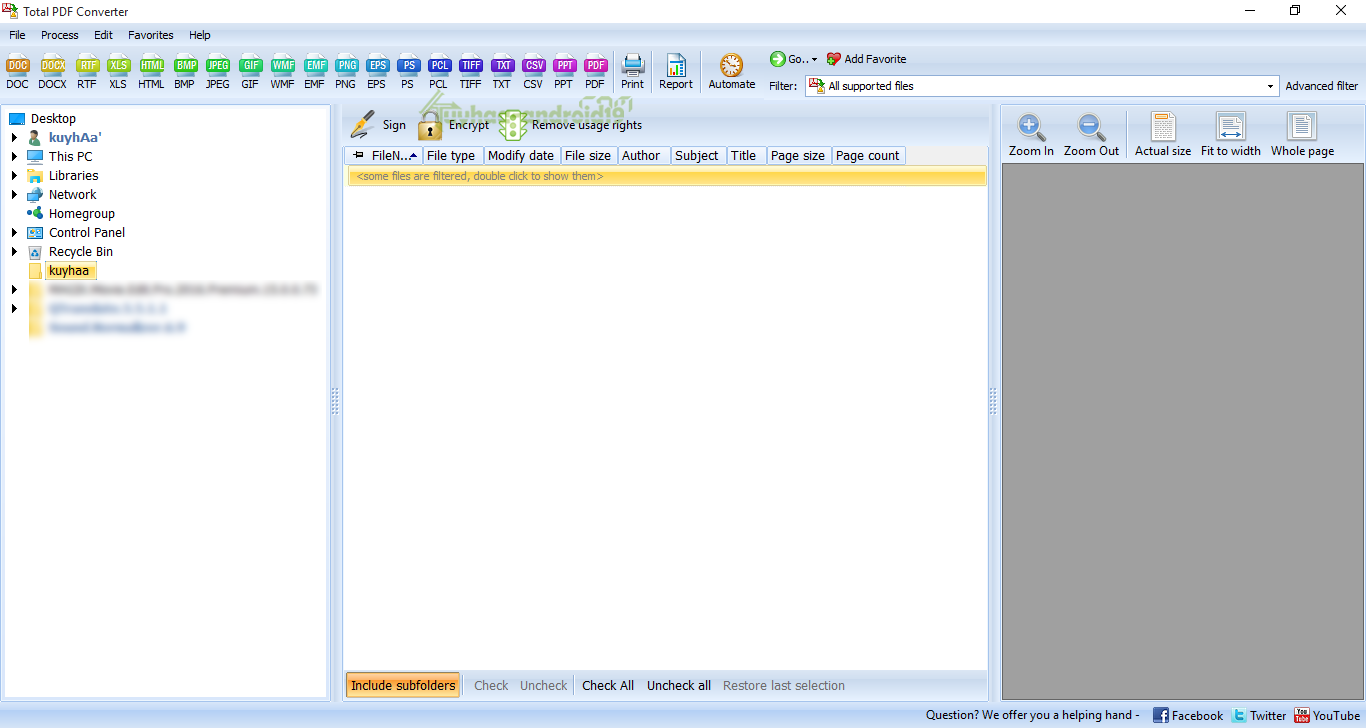This screenshot has height=728, width=1366.
Task: Open Advanced filter
Action: [1322, 86]
